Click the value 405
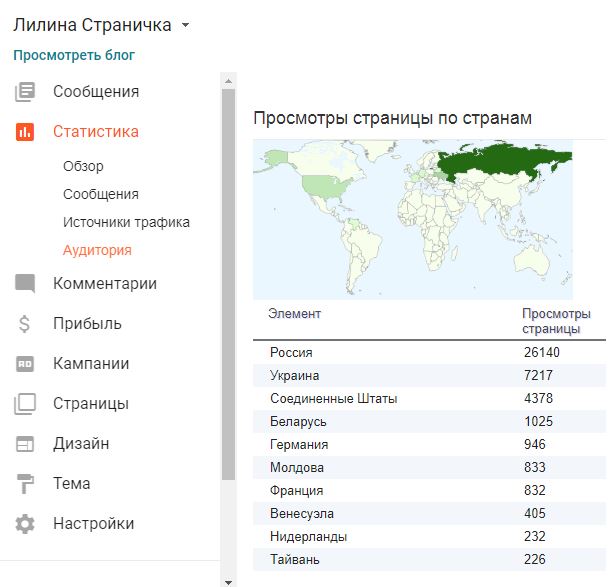This screenshot has width=610, height=587. (535, 513)
